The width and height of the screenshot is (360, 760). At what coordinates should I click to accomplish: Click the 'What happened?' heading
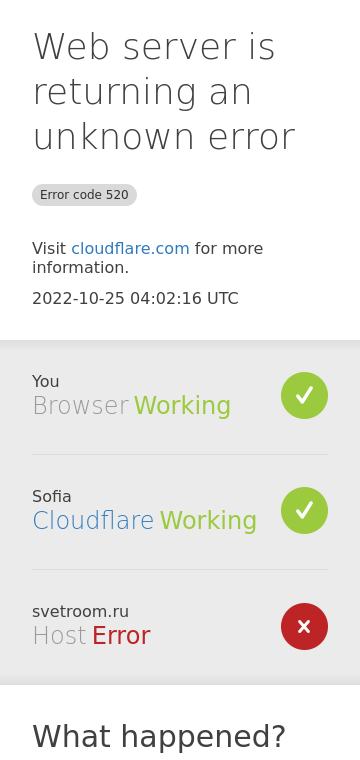click(x=159, y=737)
